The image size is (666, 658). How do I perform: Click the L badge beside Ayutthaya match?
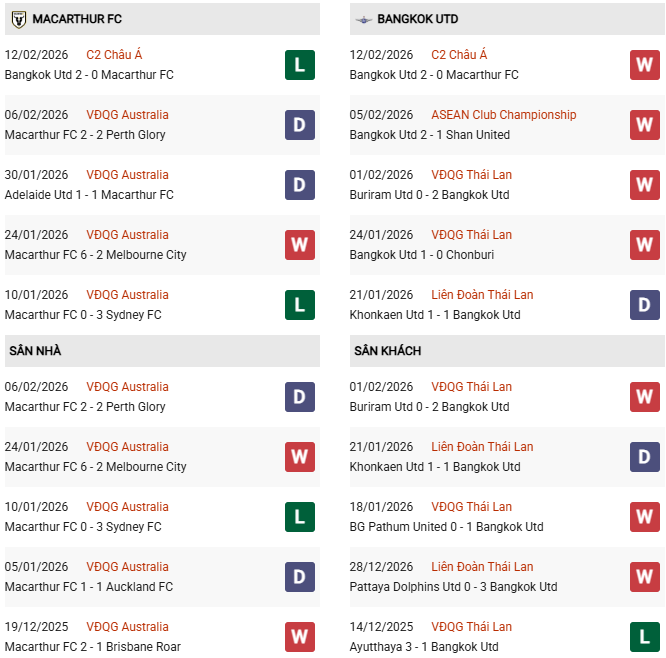(645, 637)
